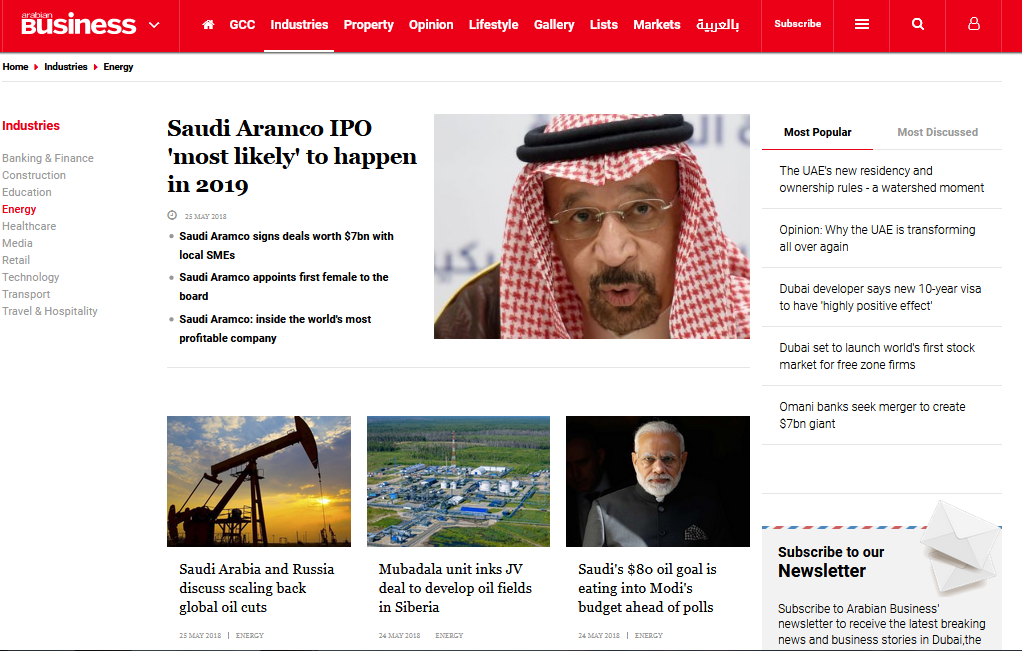Click the Arabian Business logo
The height and width of the screenshot is (651, 1022).
coord(78,23)
